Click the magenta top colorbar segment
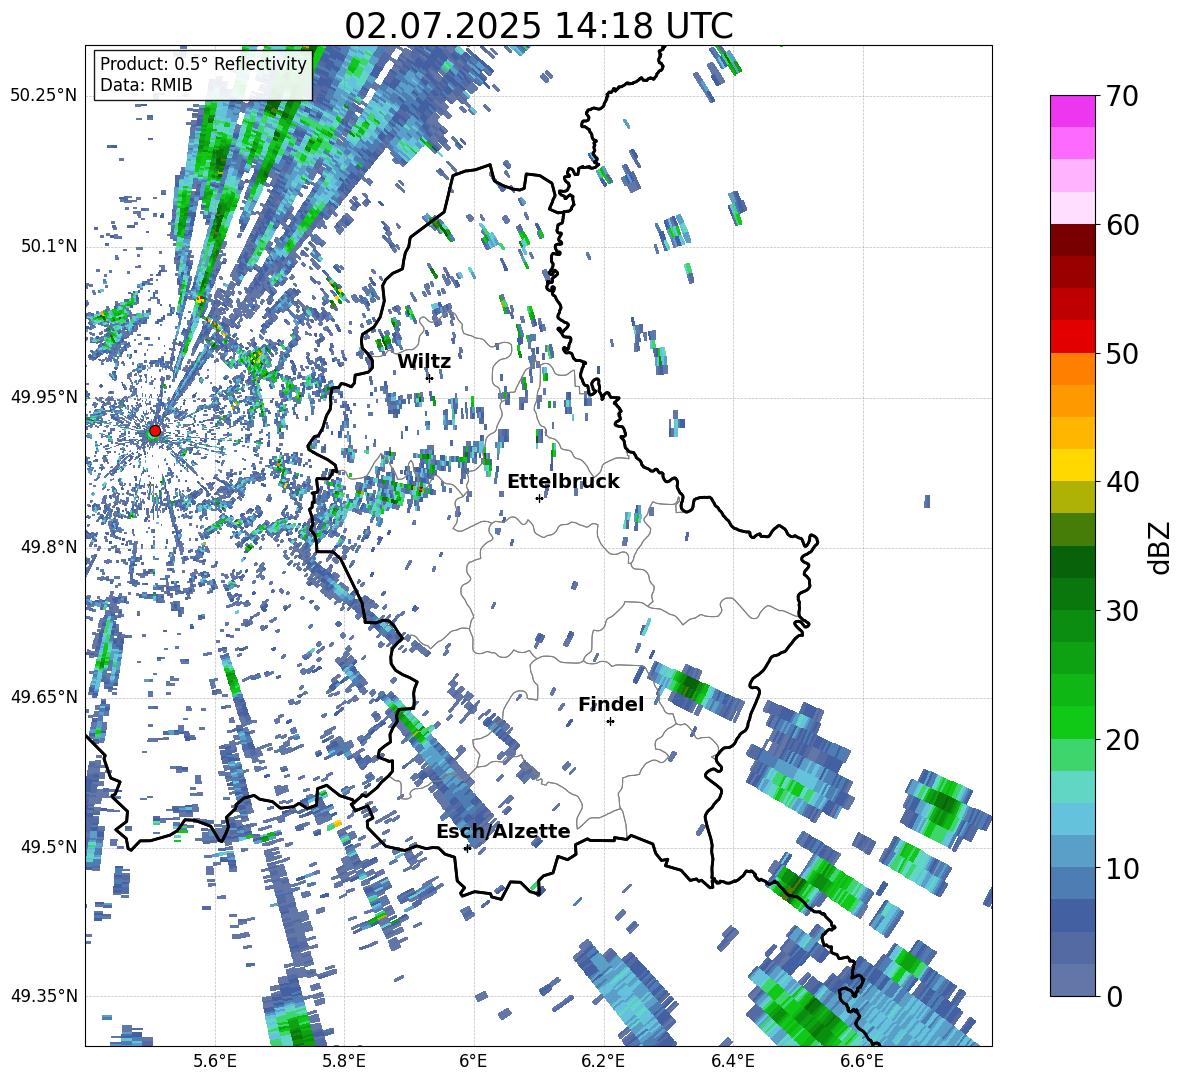Screen dimensions: 1184x1081 pyautogui.click(x=1072, y=112)
